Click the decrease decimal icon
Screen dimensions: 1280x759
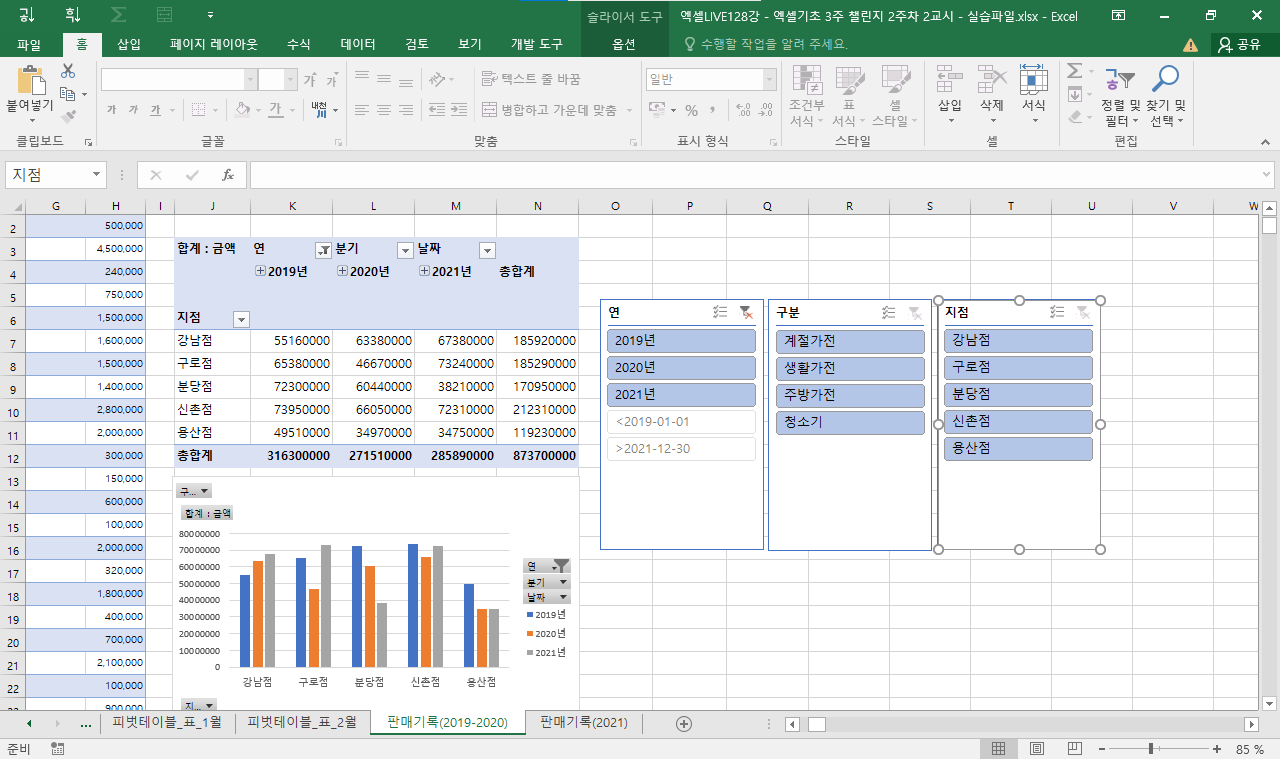click(767, 110)
